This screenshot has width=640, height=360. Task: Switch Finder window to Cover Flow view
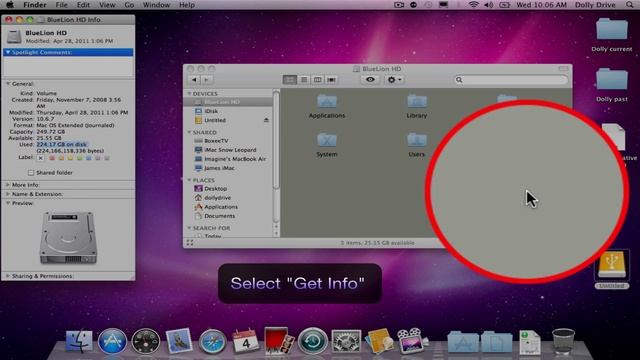[331, 80]
